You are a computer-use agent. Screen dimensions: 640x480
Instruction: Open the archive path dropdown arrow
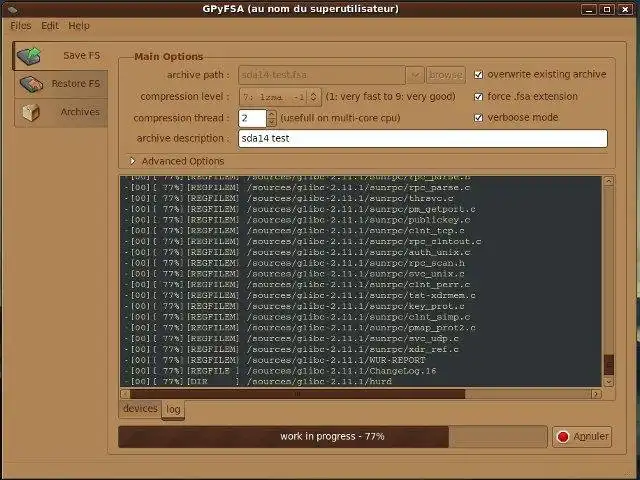(x=415, y=75)
